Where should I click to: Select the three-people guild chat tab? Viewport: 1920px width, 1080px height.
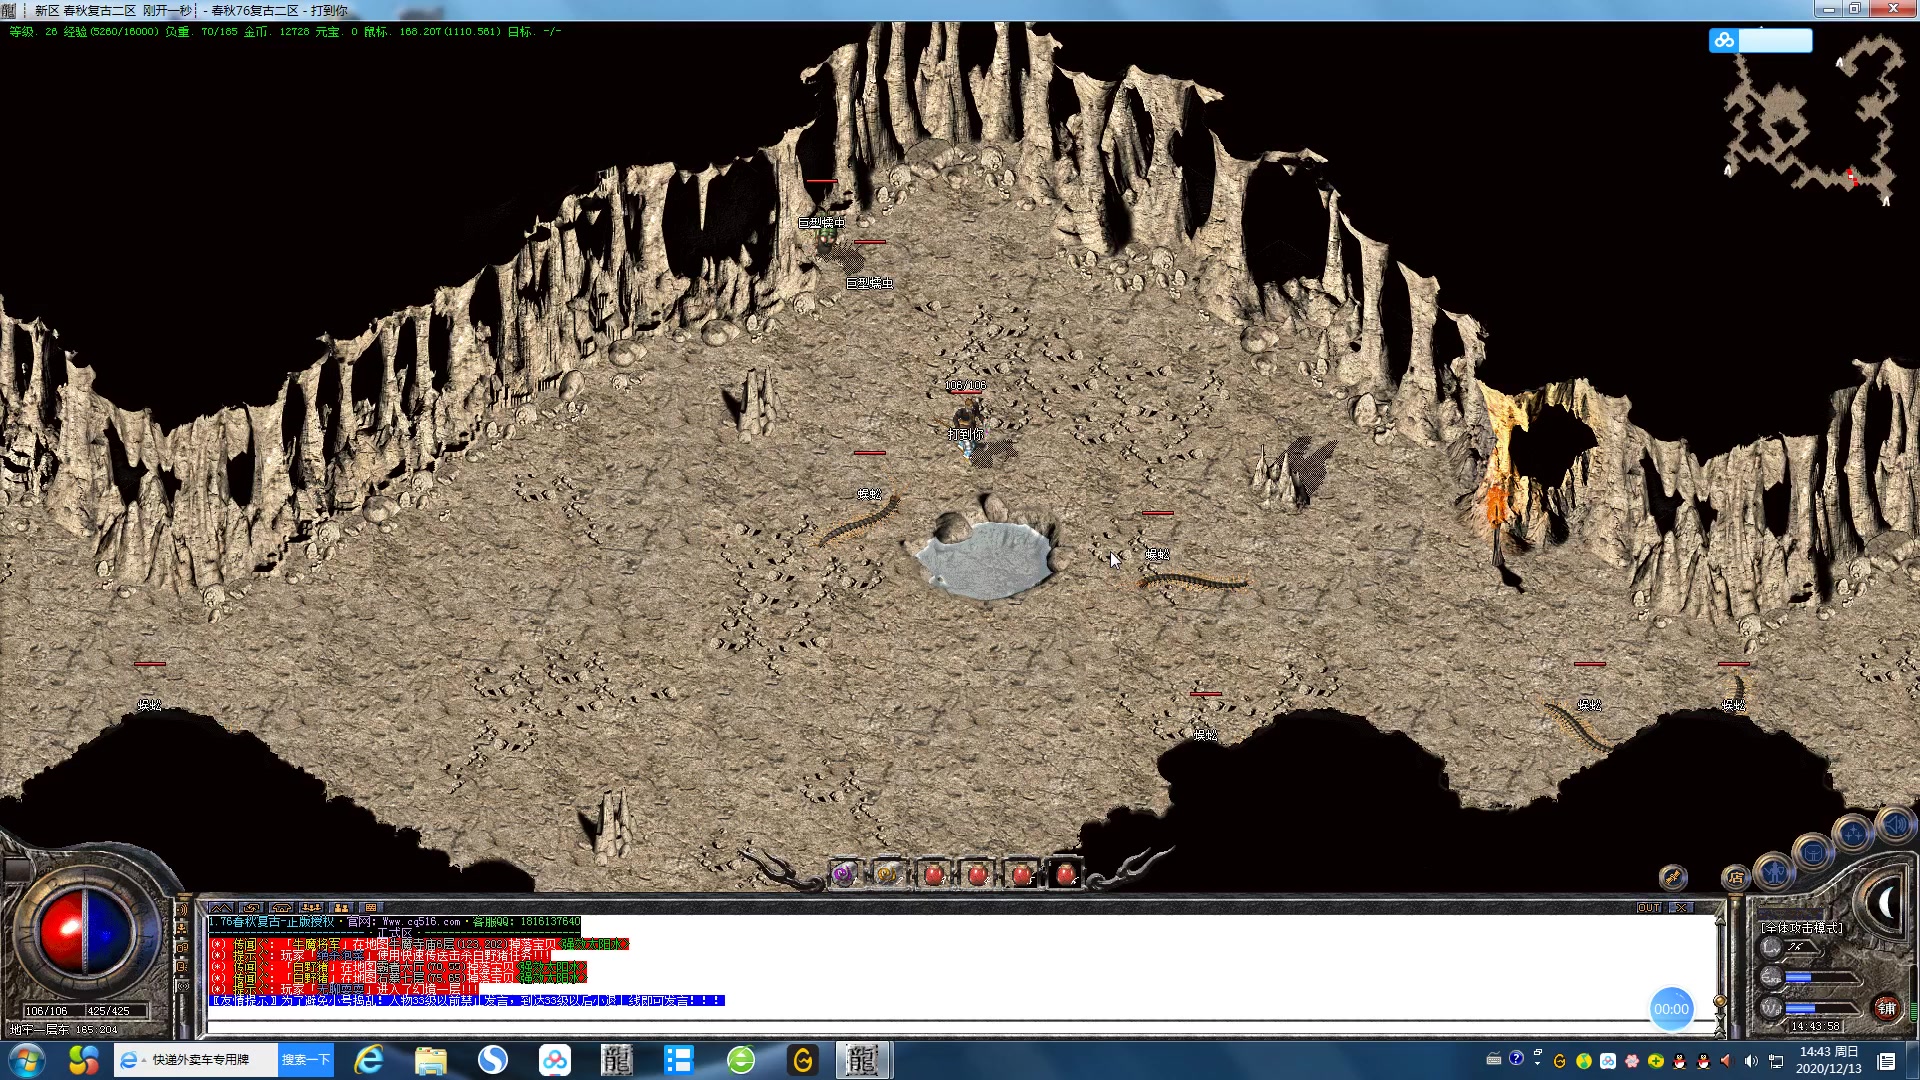click(311, 907)
